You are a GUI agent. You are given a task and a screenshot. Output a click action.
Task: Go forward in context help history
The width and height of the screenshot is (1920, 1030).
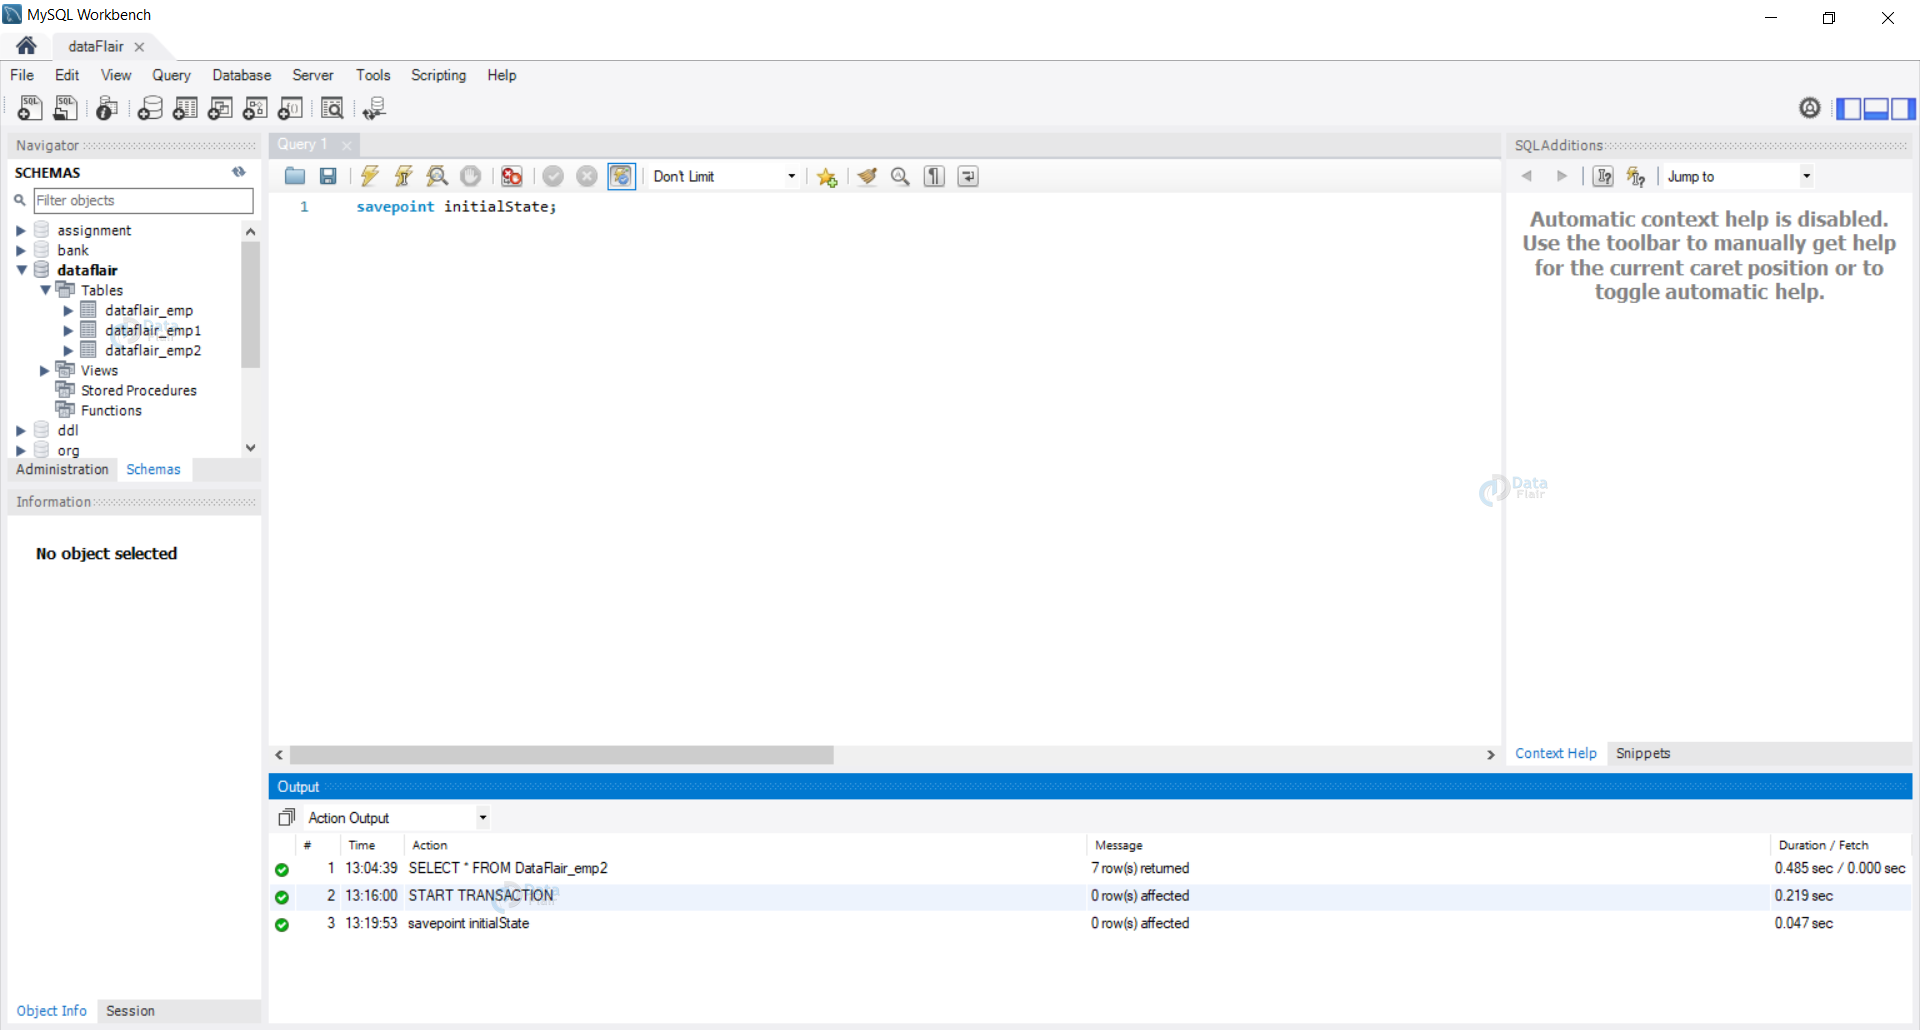pyautogui.click(x=1561, y=176)
